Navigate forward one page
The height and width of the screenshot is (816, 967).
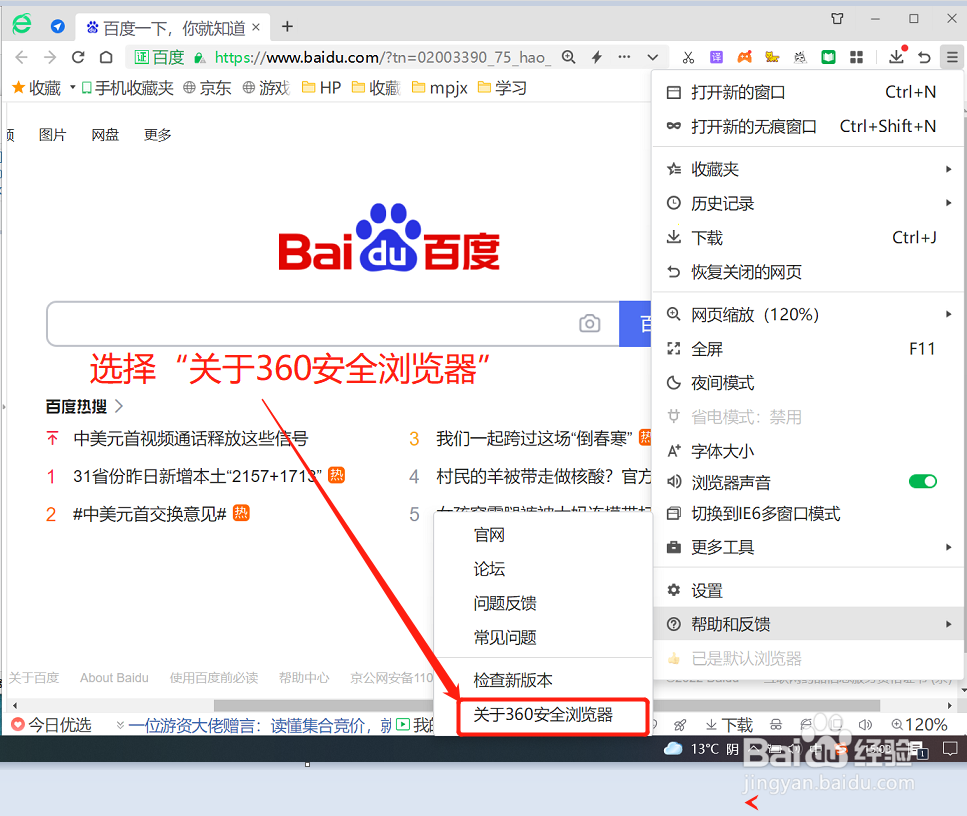point(50,57)
